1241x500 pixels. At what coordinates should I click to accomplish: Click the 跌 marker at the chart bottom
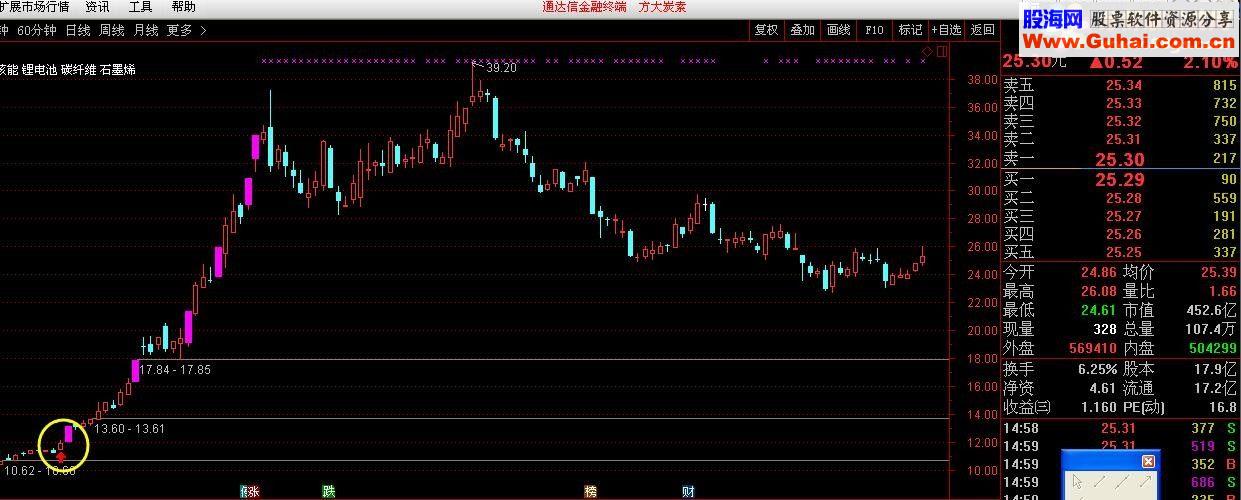click(328, 491)
